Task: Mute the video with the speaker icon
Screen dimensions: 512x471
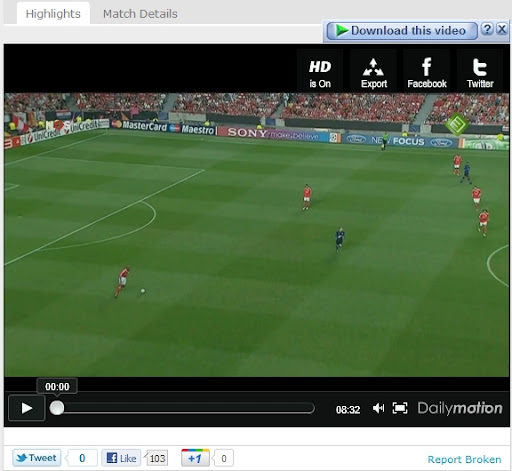Action: tap(379, 408)
